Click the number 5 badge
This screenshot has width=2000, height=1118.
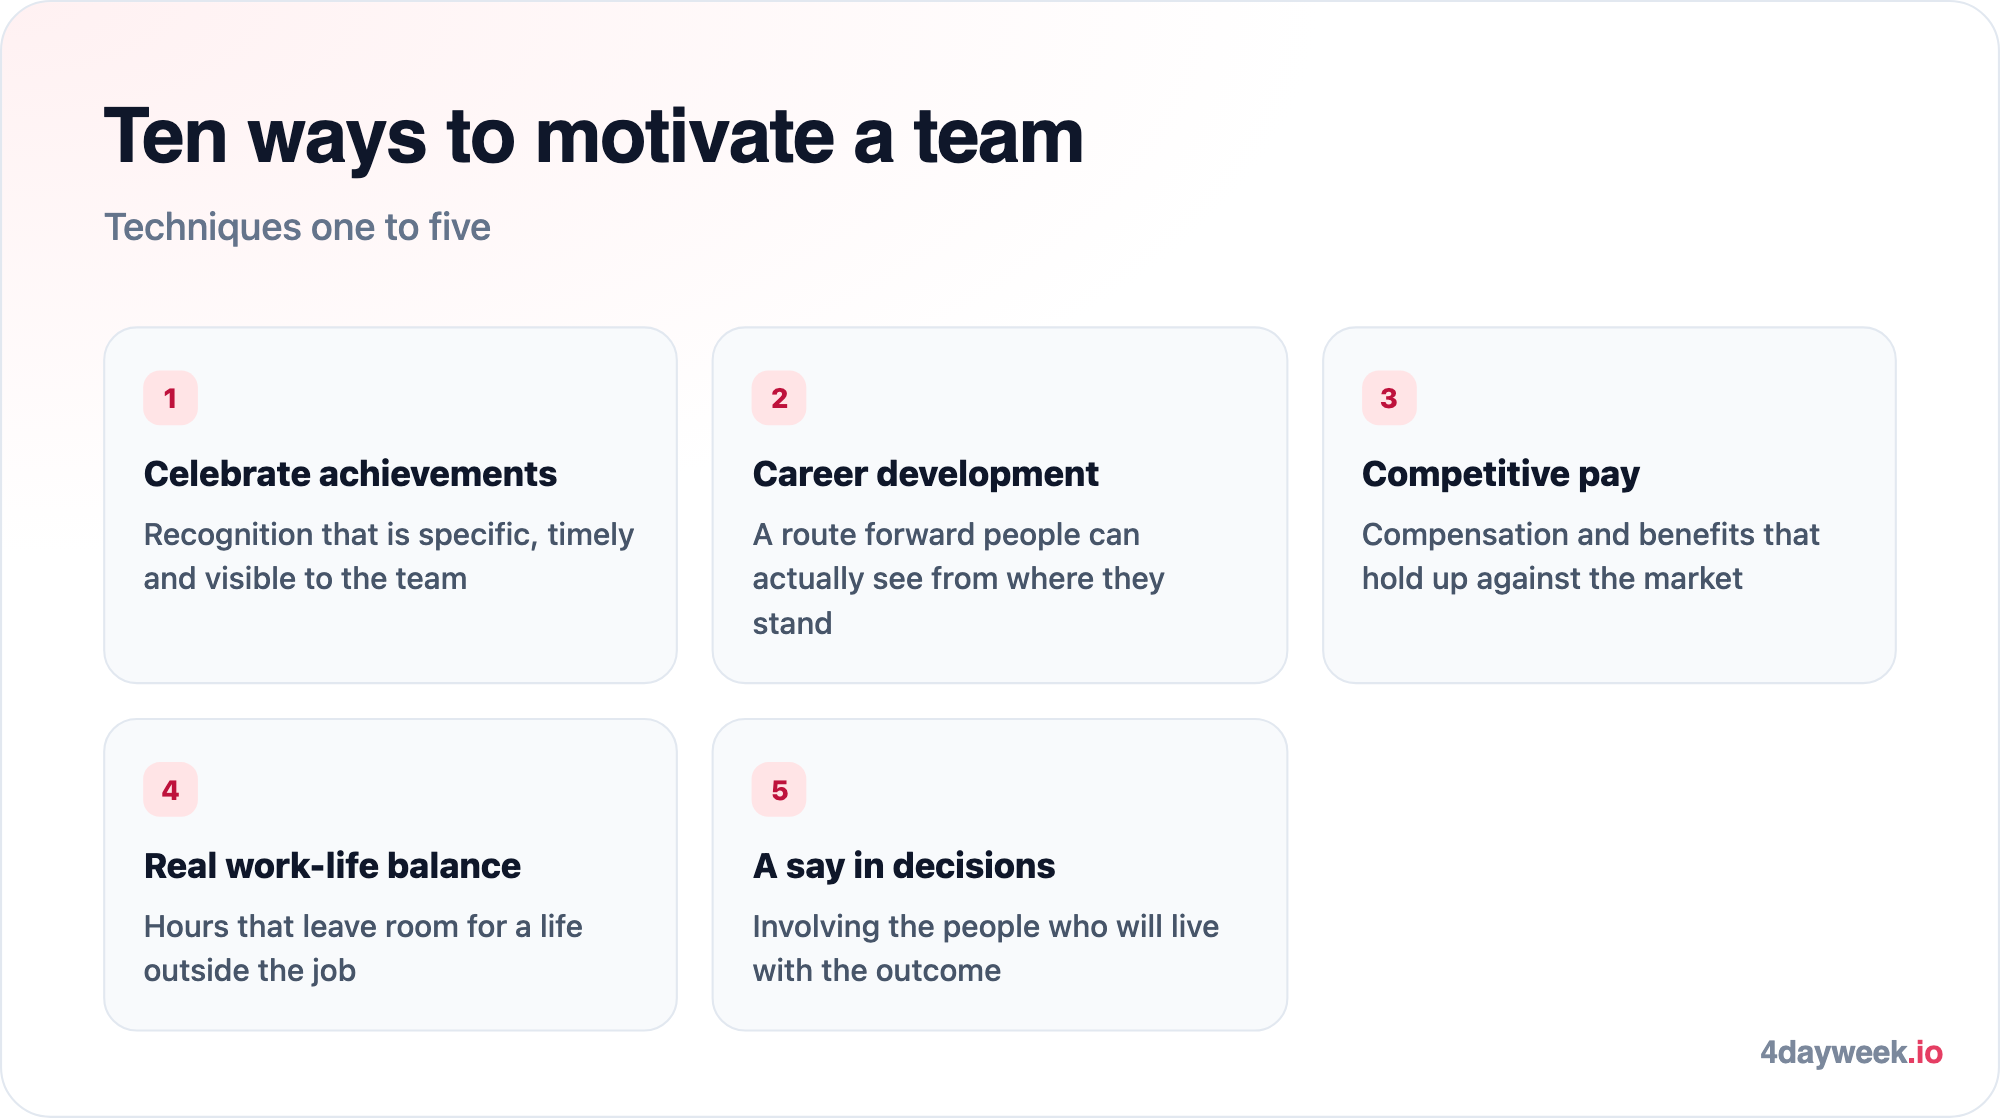click(x=779, y=790)
